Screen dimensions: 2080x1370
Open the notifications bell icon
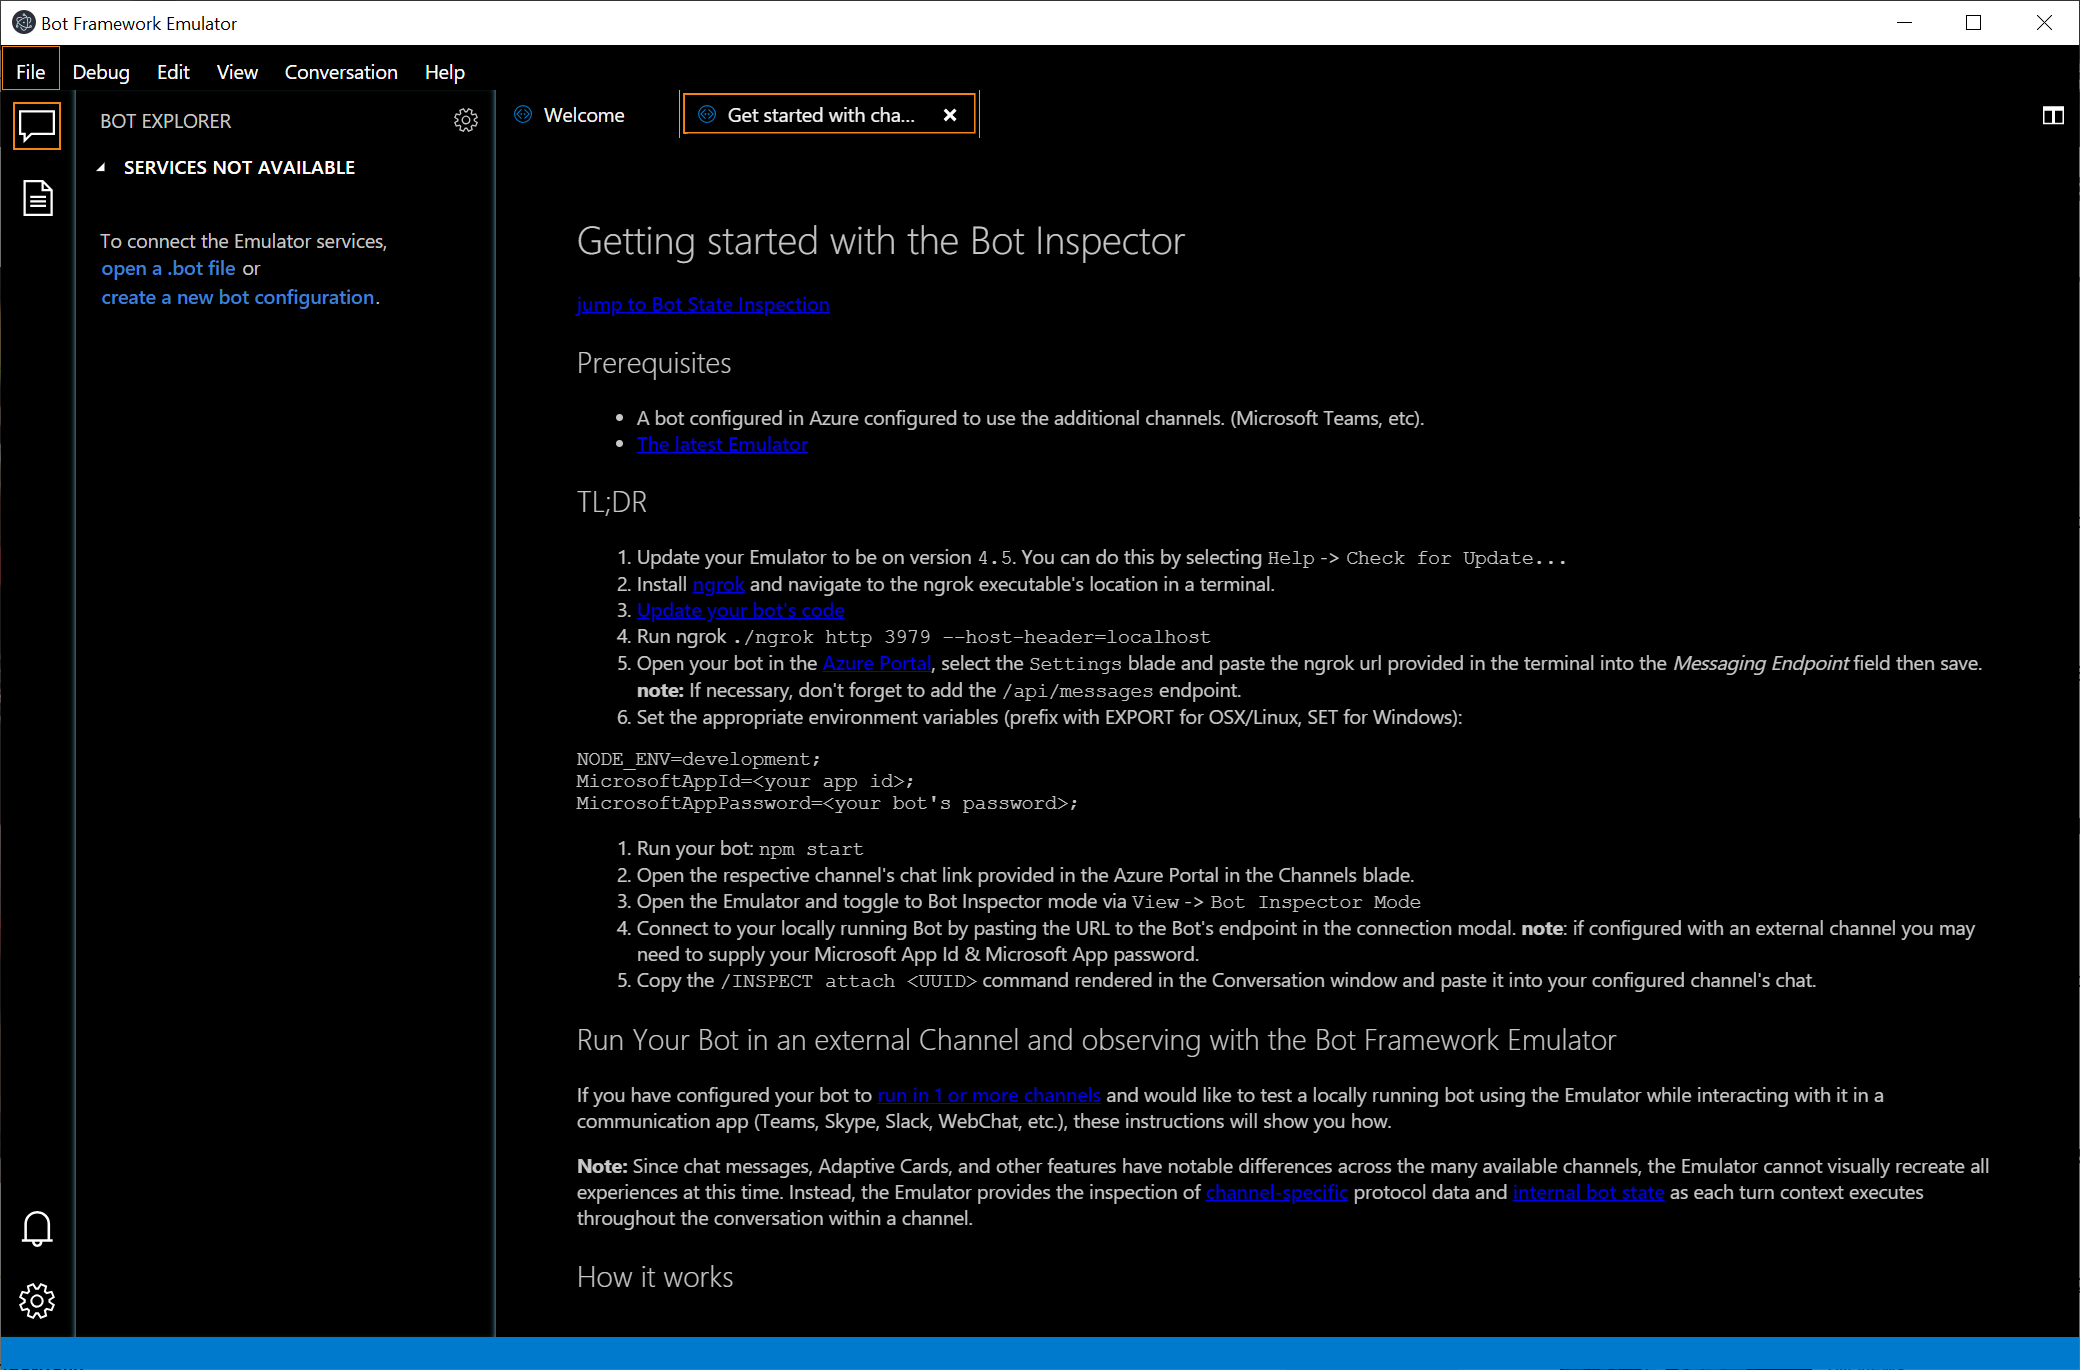click(x=37, y=1228)
